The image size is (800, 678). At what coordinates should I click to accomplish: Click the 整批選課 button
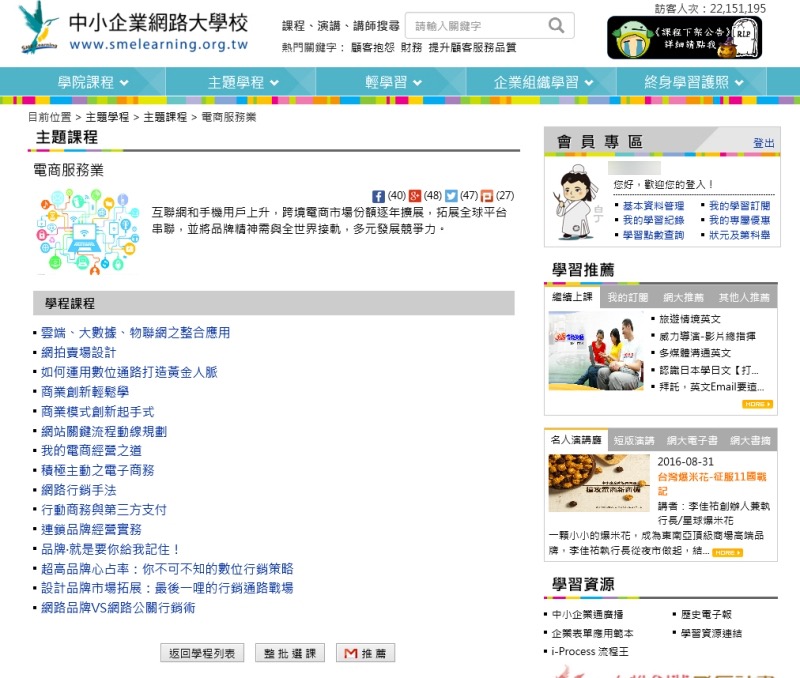[290, 653]
